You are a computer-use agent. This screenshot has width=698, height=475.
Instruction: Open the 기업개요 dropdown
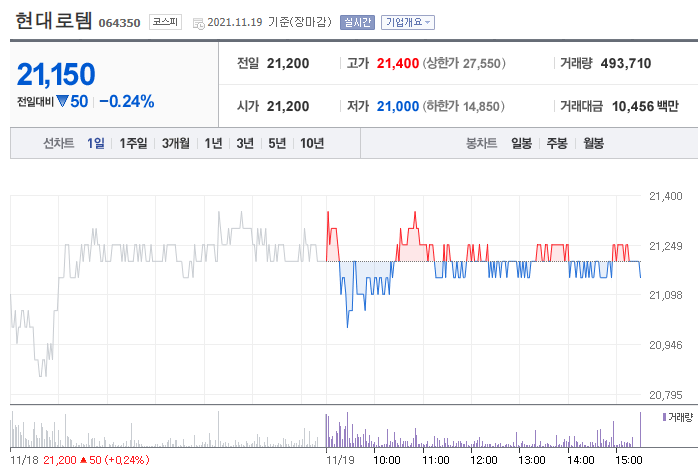pos(408,22)
